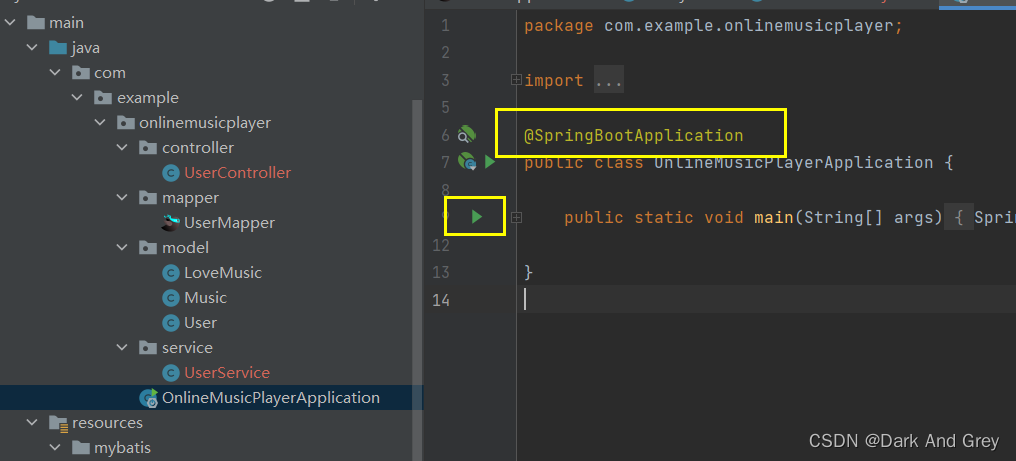Click the MyBatis bird icon next to UserMapper
This screenshot has height=461, width=1016.
(170, 223)
